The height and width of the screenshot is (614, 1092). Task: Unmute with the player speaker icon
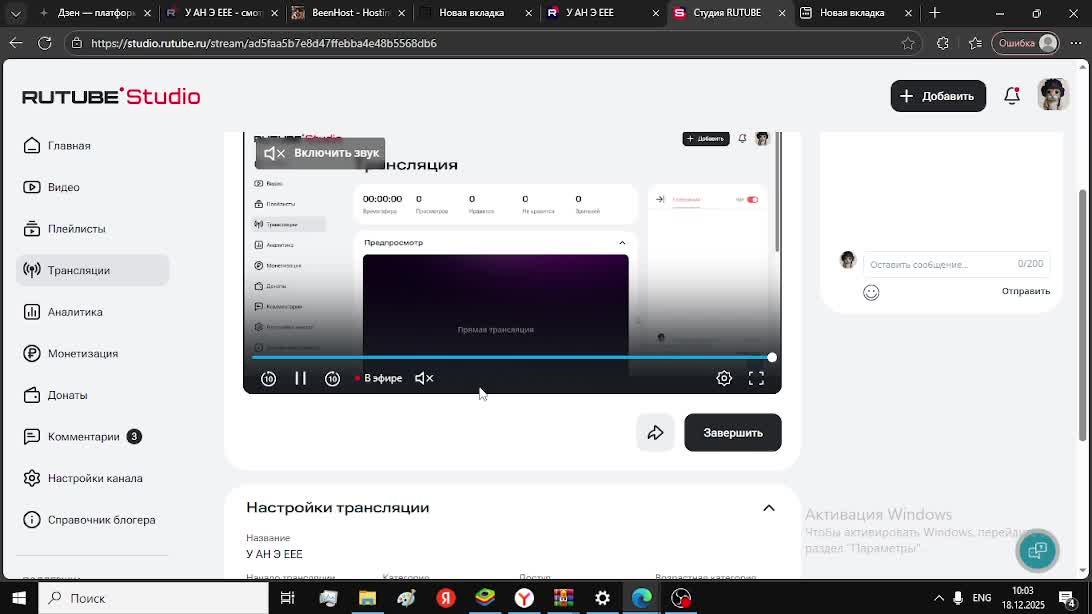click(x=424, y=378)
